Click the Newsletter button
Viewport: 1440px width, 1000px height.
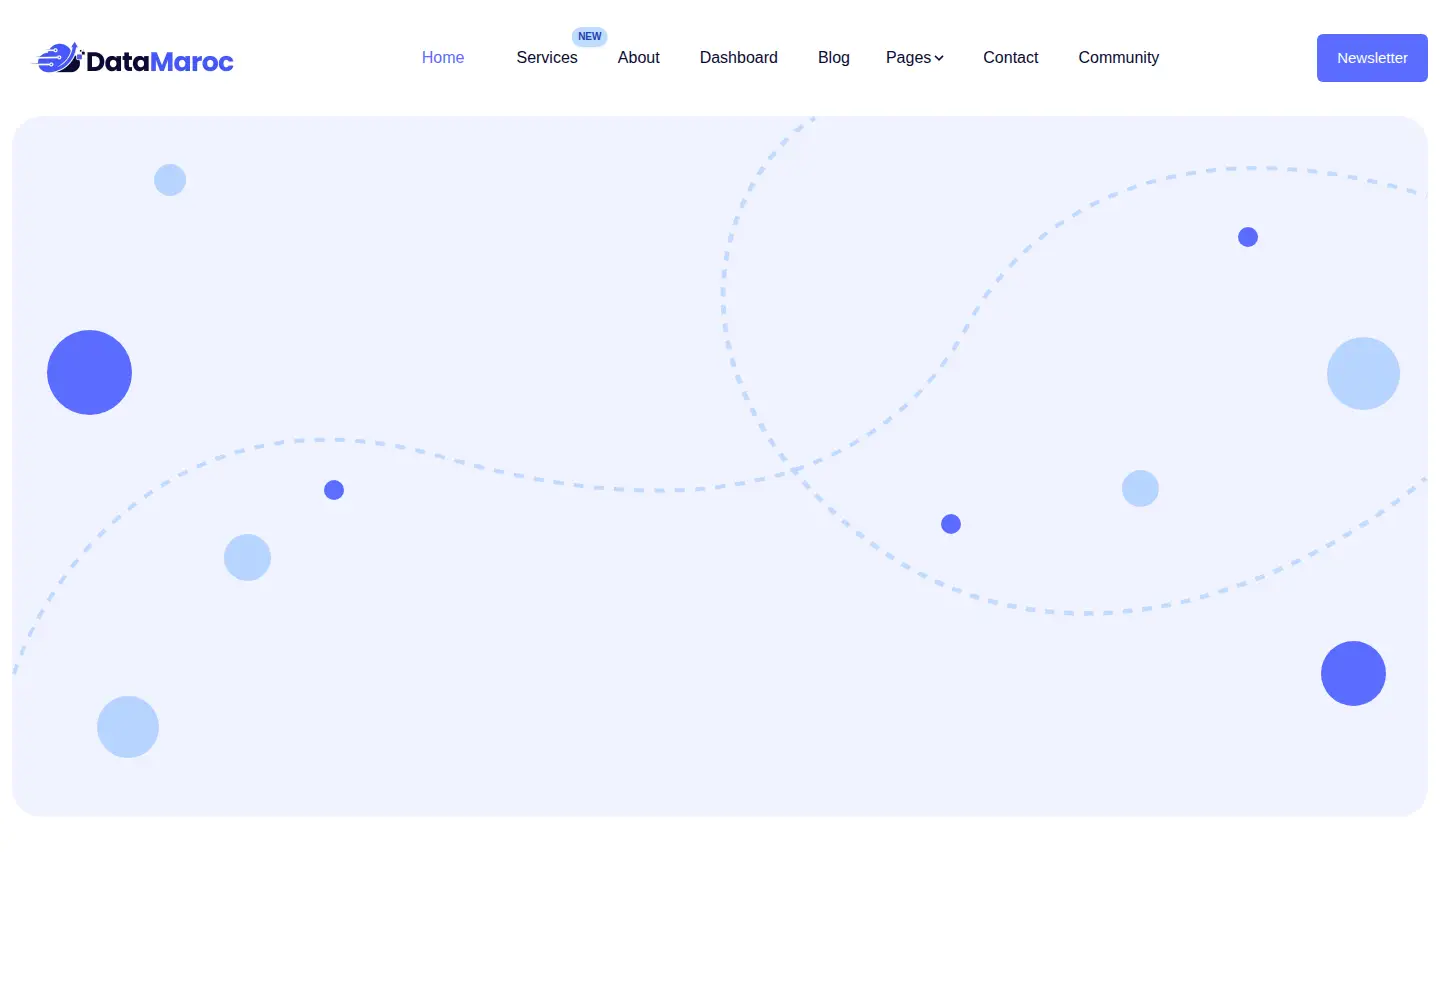(1372, 58)
